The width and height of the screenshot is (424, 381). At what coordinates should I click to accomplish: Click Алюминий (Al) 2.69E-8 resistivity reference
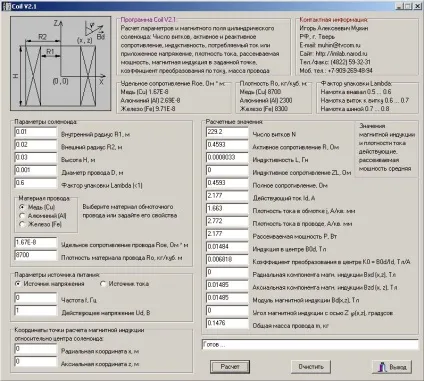150,100
